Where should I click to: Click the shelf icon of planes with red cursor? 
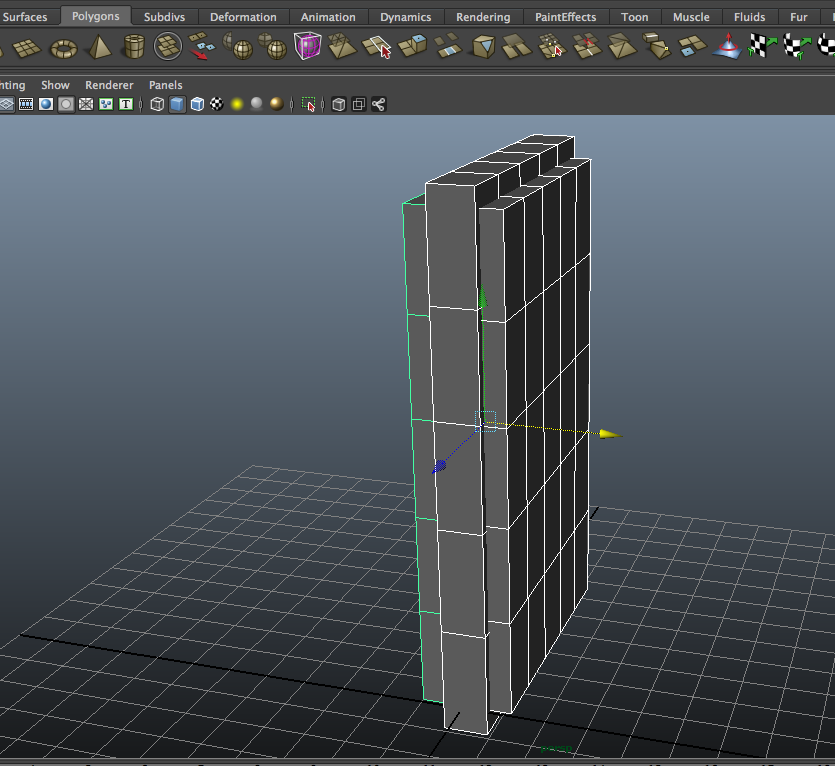click(376, 47)
